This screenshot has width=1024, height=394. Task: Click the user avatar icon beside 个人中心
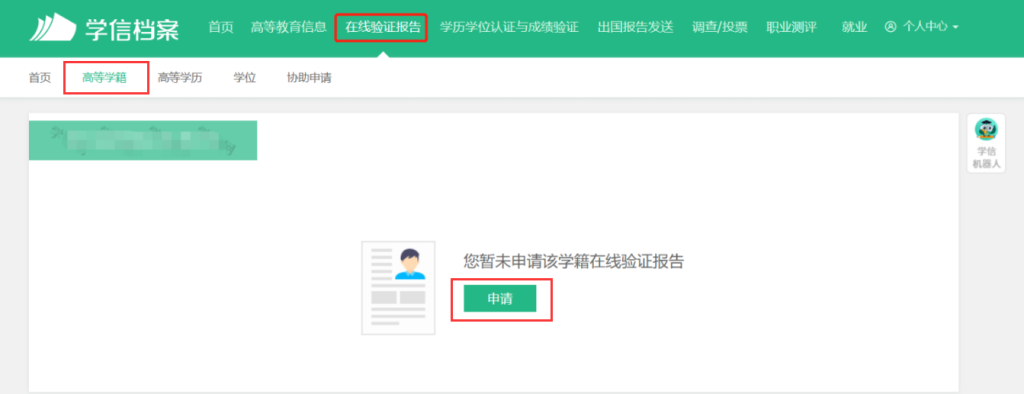point(890,27)
